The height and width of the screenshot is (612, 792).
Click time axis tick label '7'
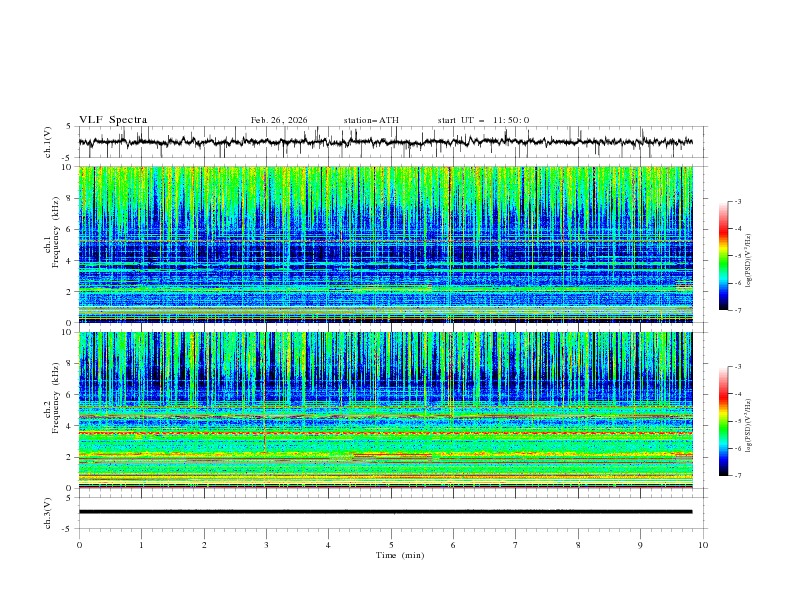pos(516,545)
